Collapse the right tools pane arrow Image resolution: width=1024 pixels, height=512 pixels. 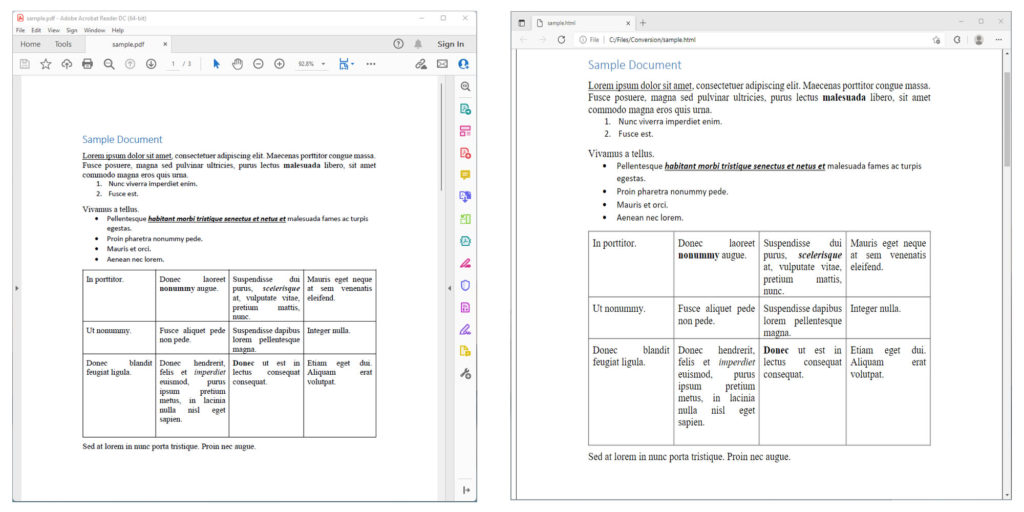point(449,289)
